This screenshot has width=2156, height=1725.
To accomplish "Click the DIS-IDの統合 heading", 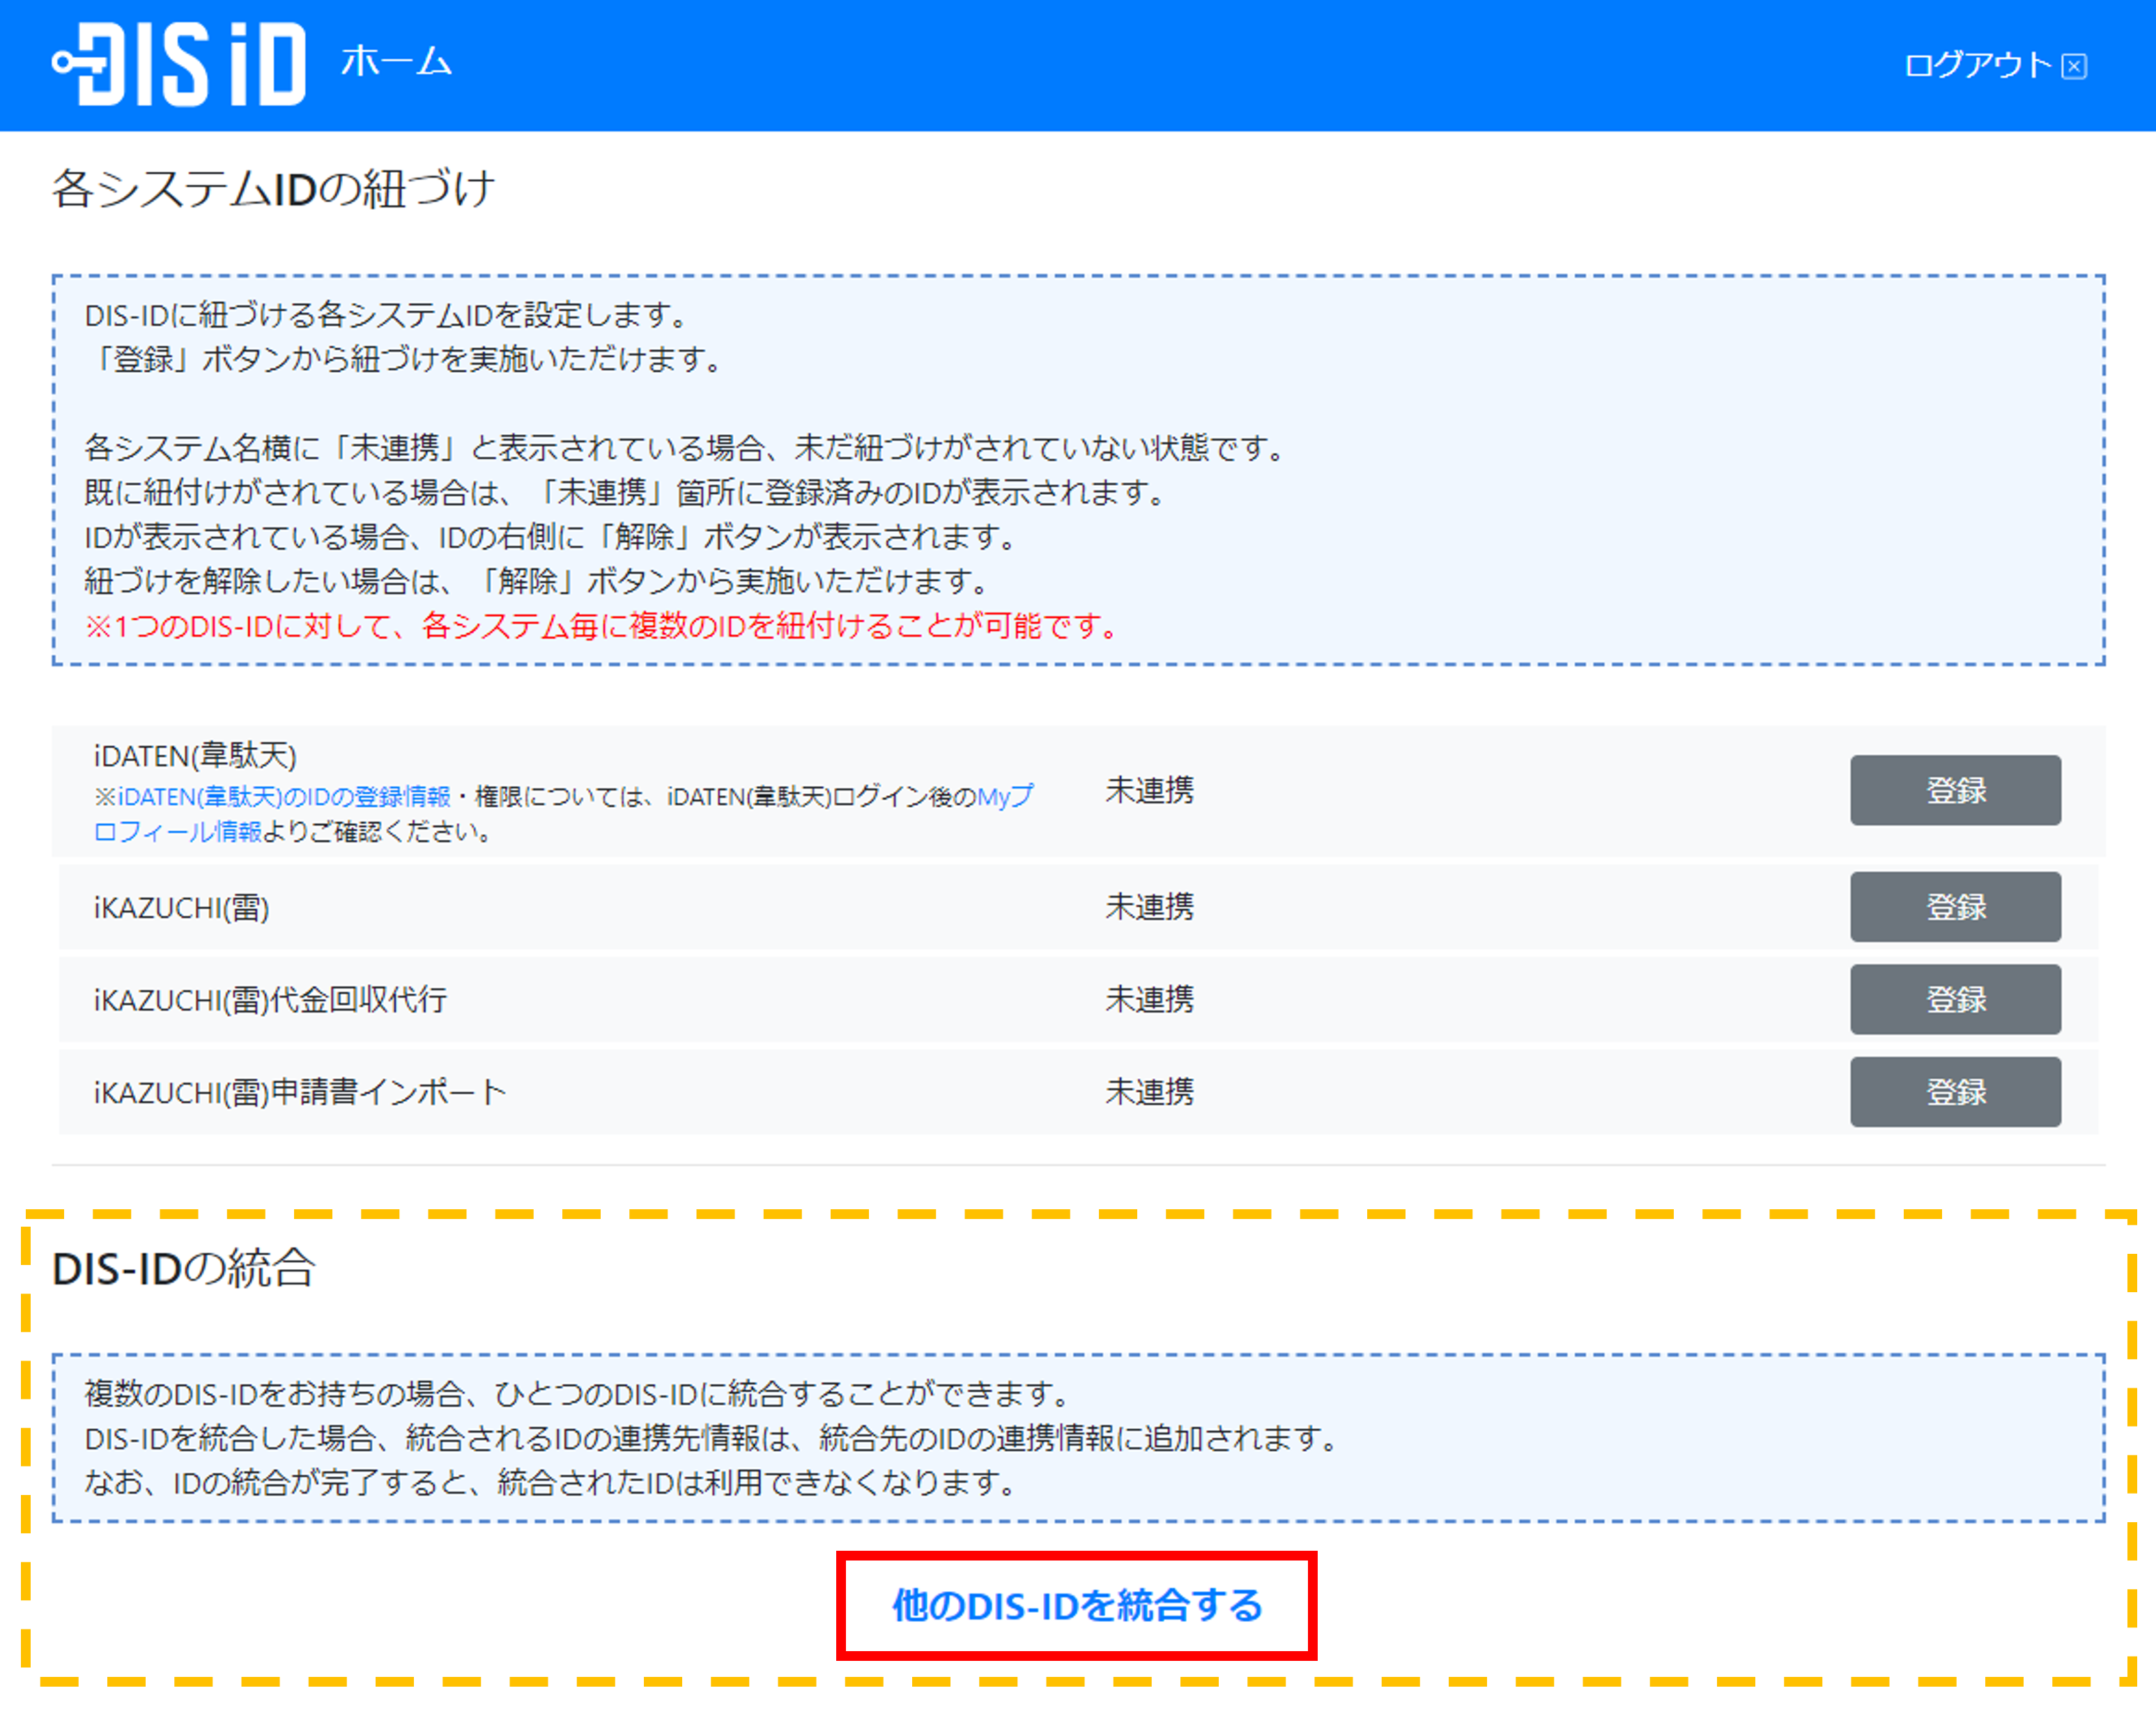I will [x=184, y=1268].
